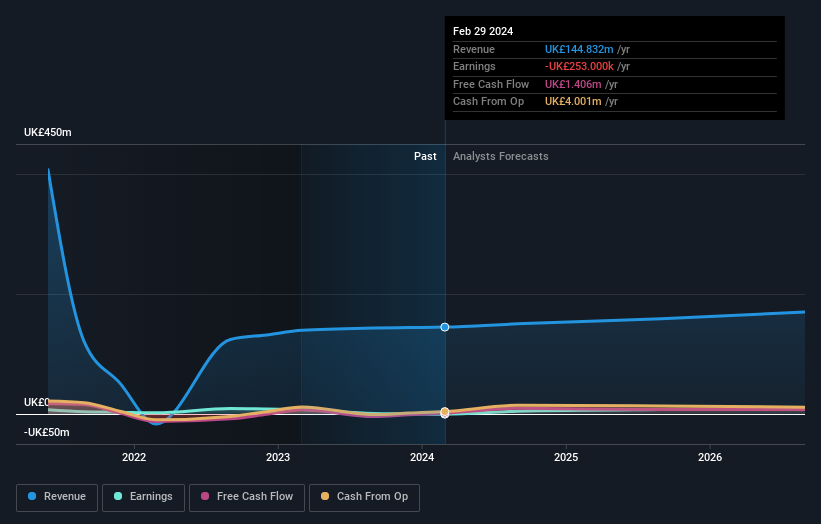Screen dimensions: 821x524
Task: Click the Earnings row label in tooltip
Action: coord(474,66)
